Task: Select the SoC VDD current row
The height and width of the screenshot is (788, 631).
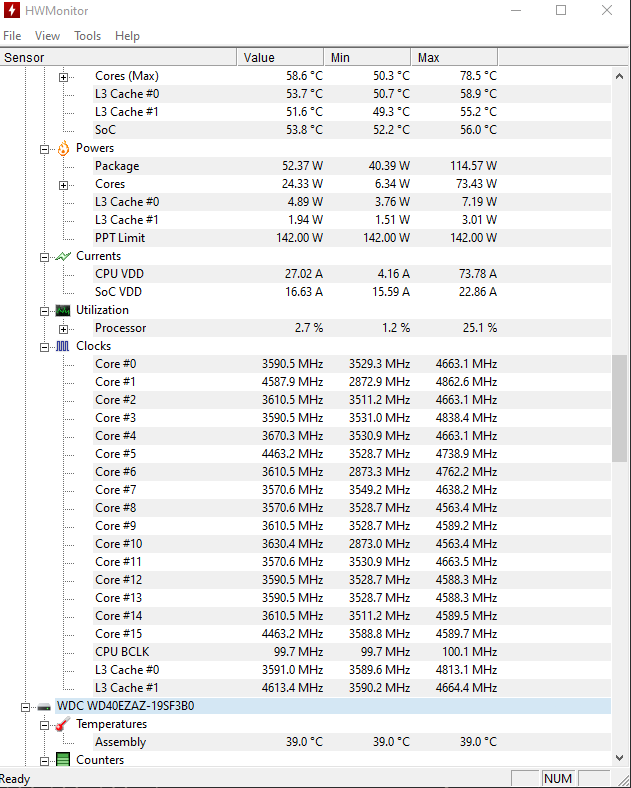Action: [352, 292]
